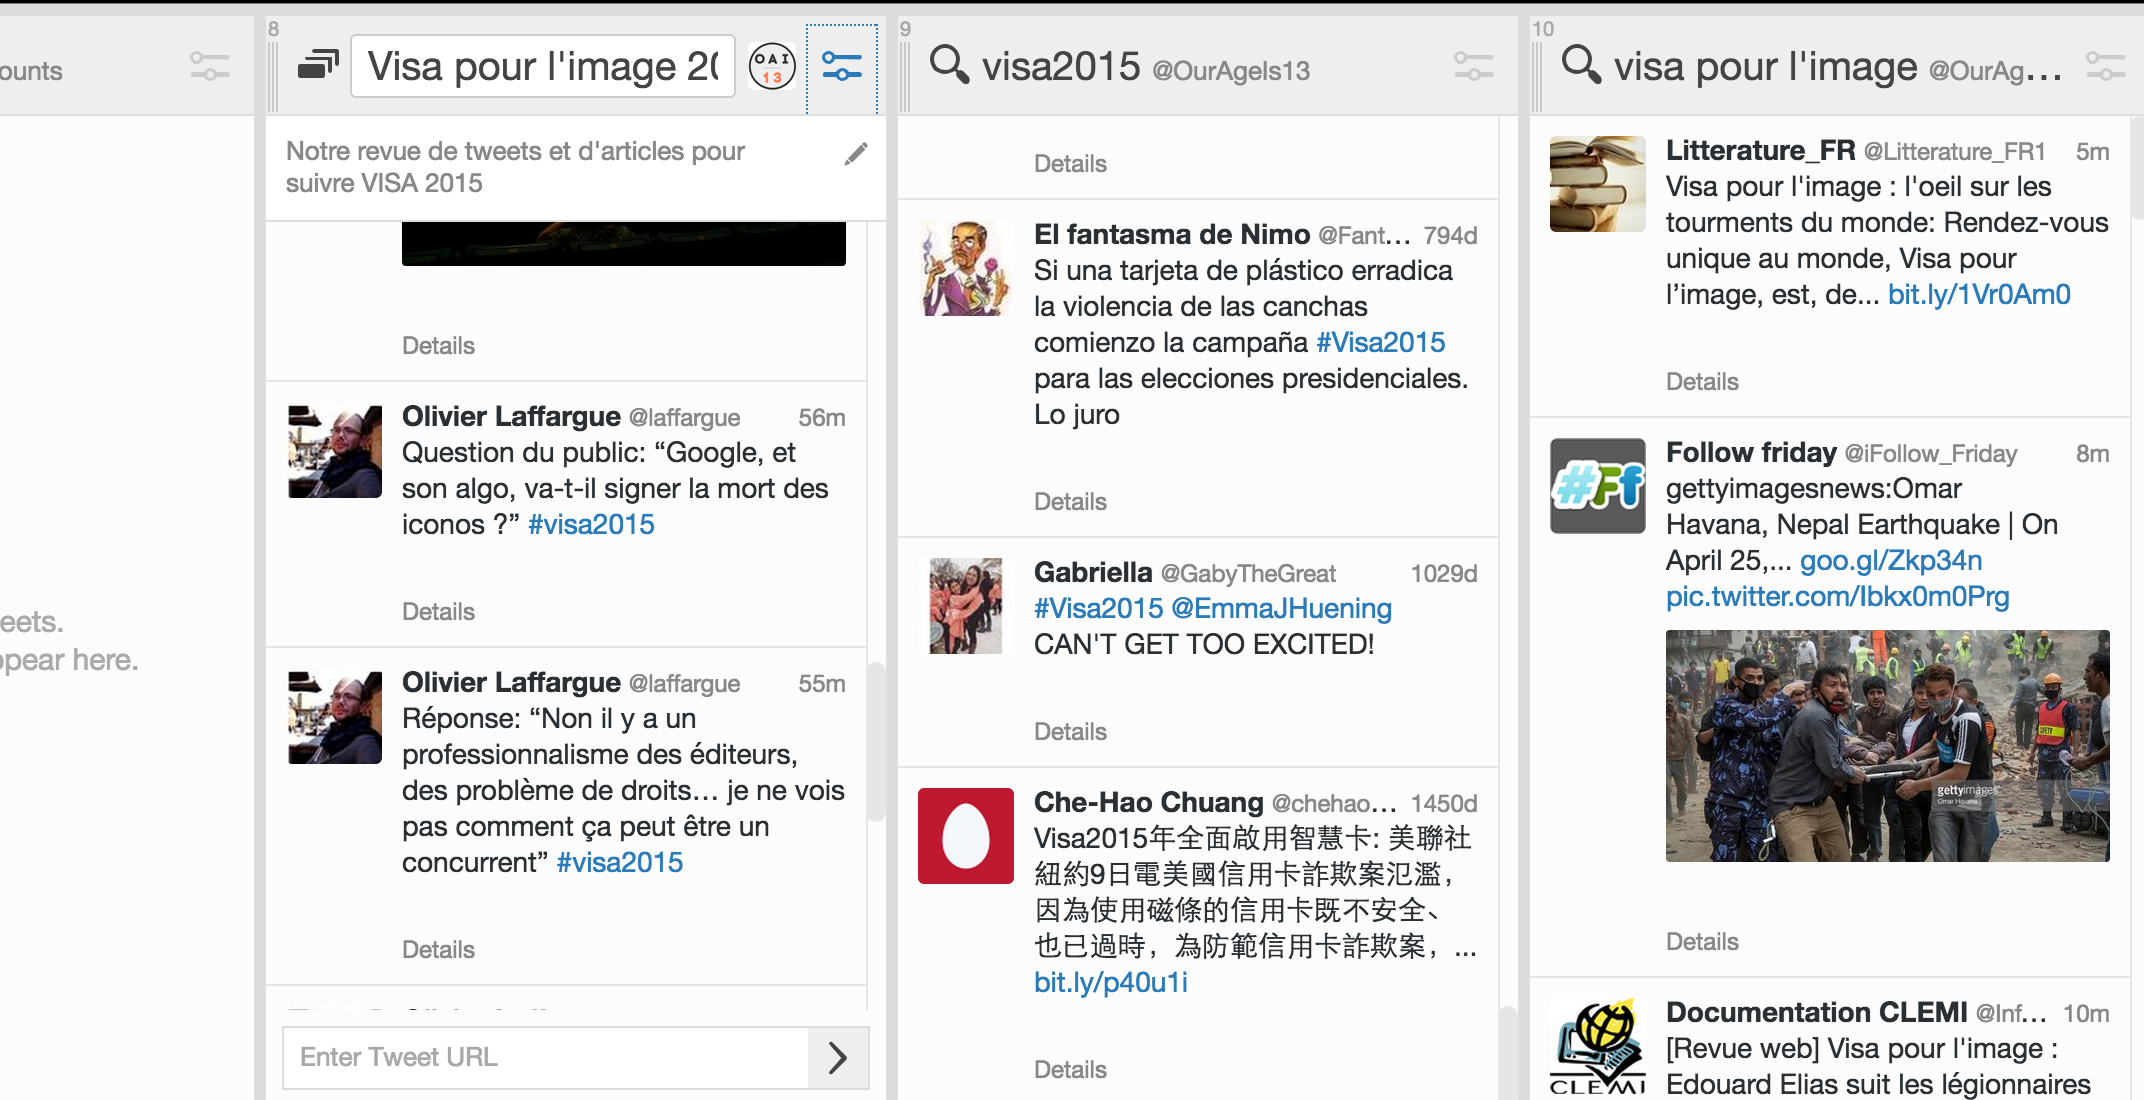Open Gabriella's profile avatar
Screen dimensions: 2144x1100
pyautogui.click(x=965, y=606)
